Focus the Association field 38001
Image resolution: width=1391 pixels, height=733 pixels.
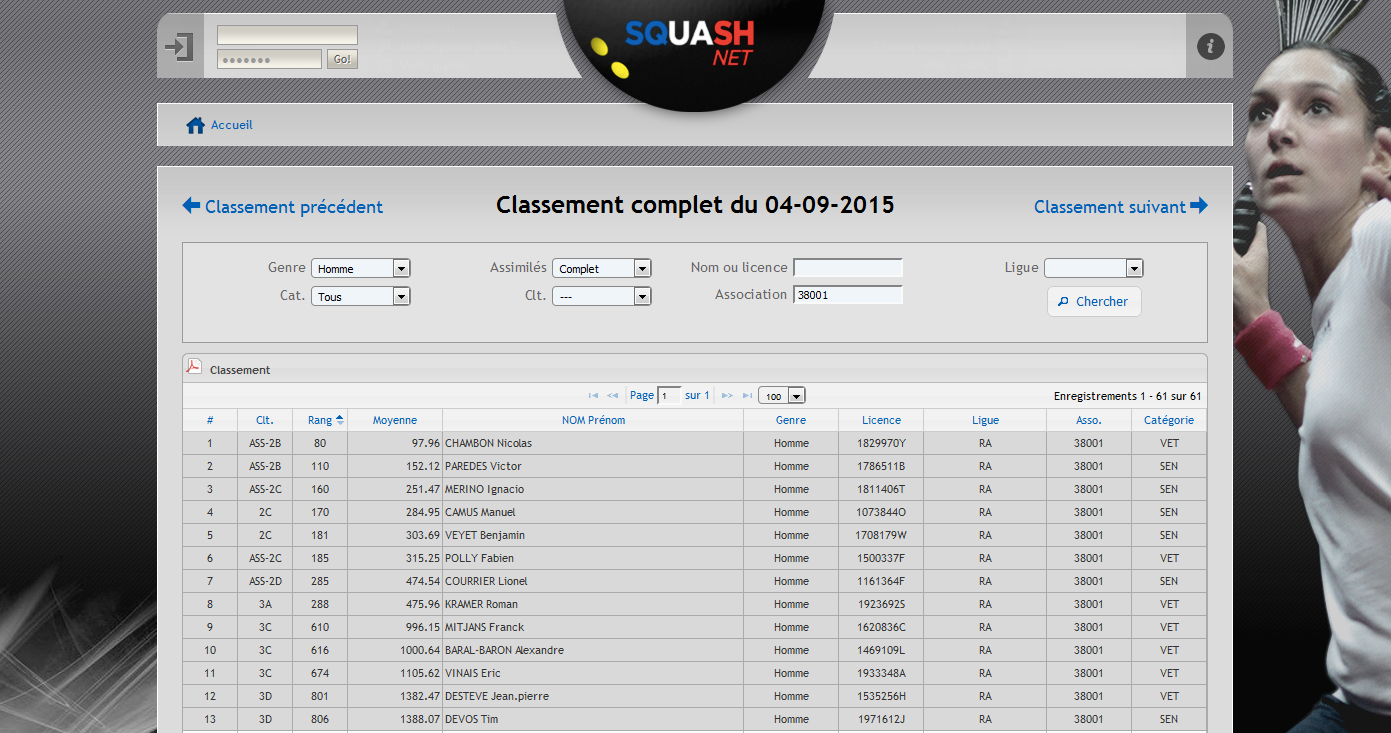(848, 295)
